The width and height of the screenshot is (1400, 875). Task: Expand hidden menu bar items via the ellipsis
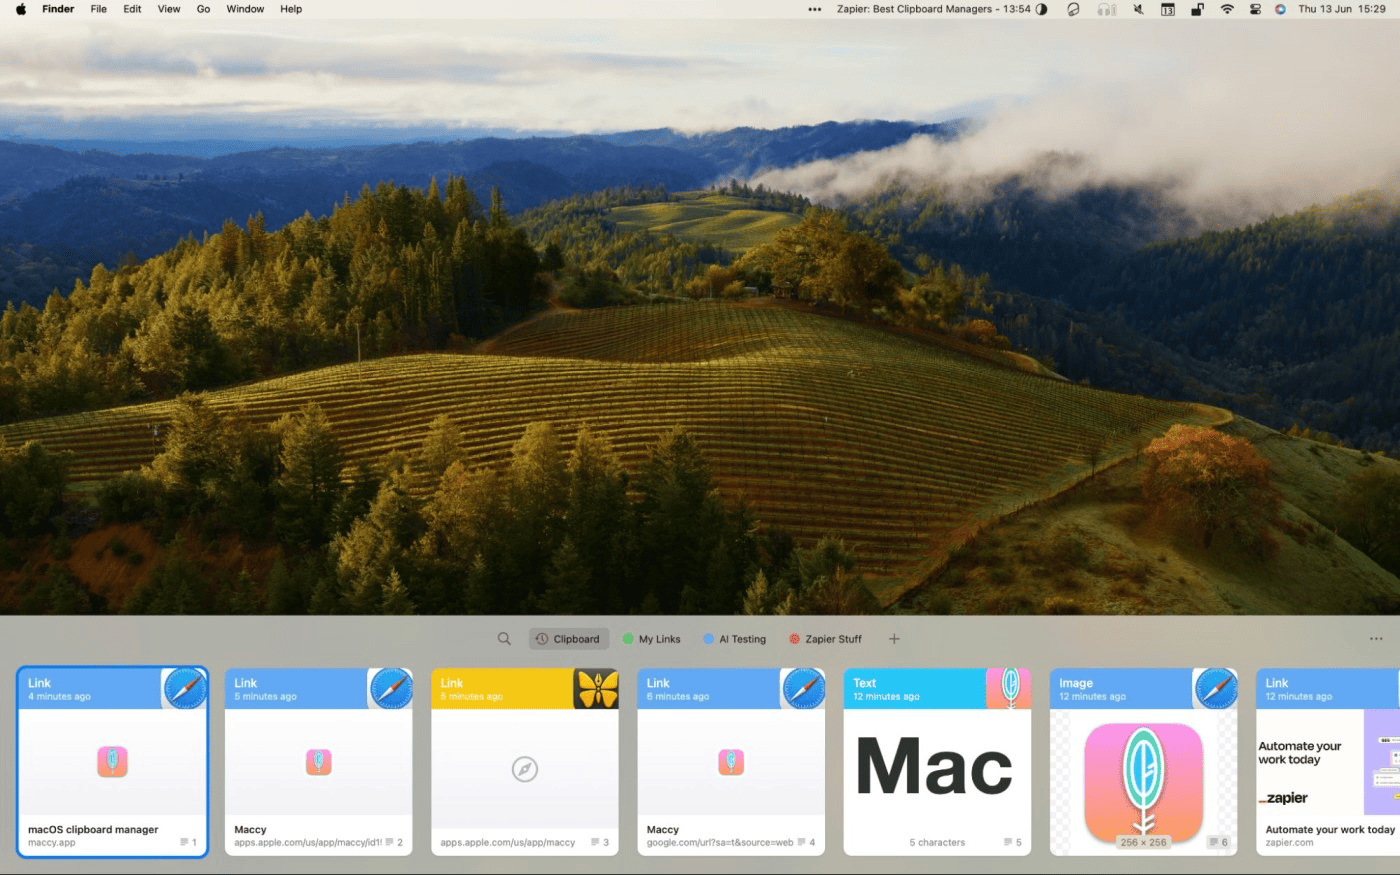point(815,9)
